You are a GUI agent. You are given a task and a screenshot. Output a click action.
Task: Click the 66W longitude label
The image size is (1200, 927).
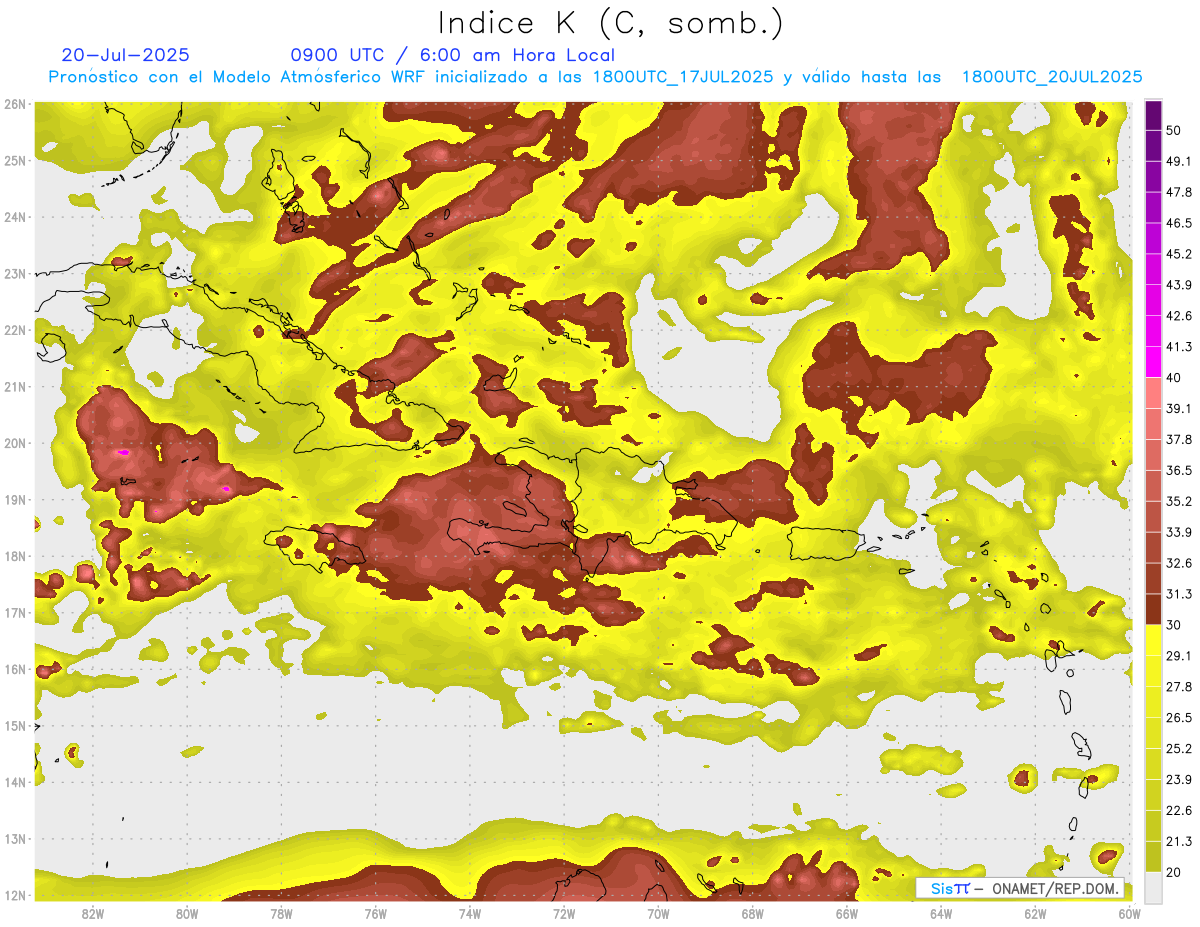tap(846, 914)
